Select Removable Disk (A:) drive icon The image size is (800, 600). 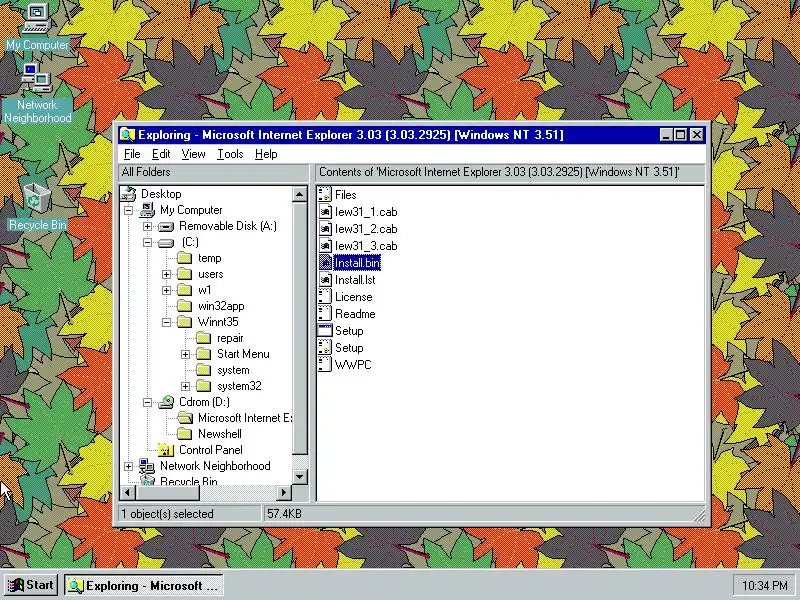point(166,226)
